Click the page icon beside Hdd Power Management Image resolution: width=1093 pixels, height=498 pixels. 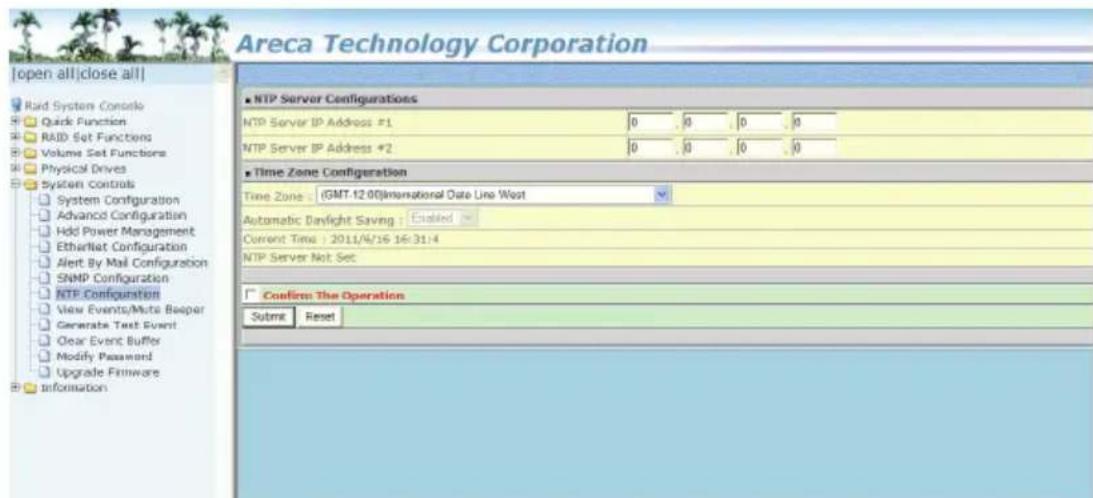(x=45, y=231)
